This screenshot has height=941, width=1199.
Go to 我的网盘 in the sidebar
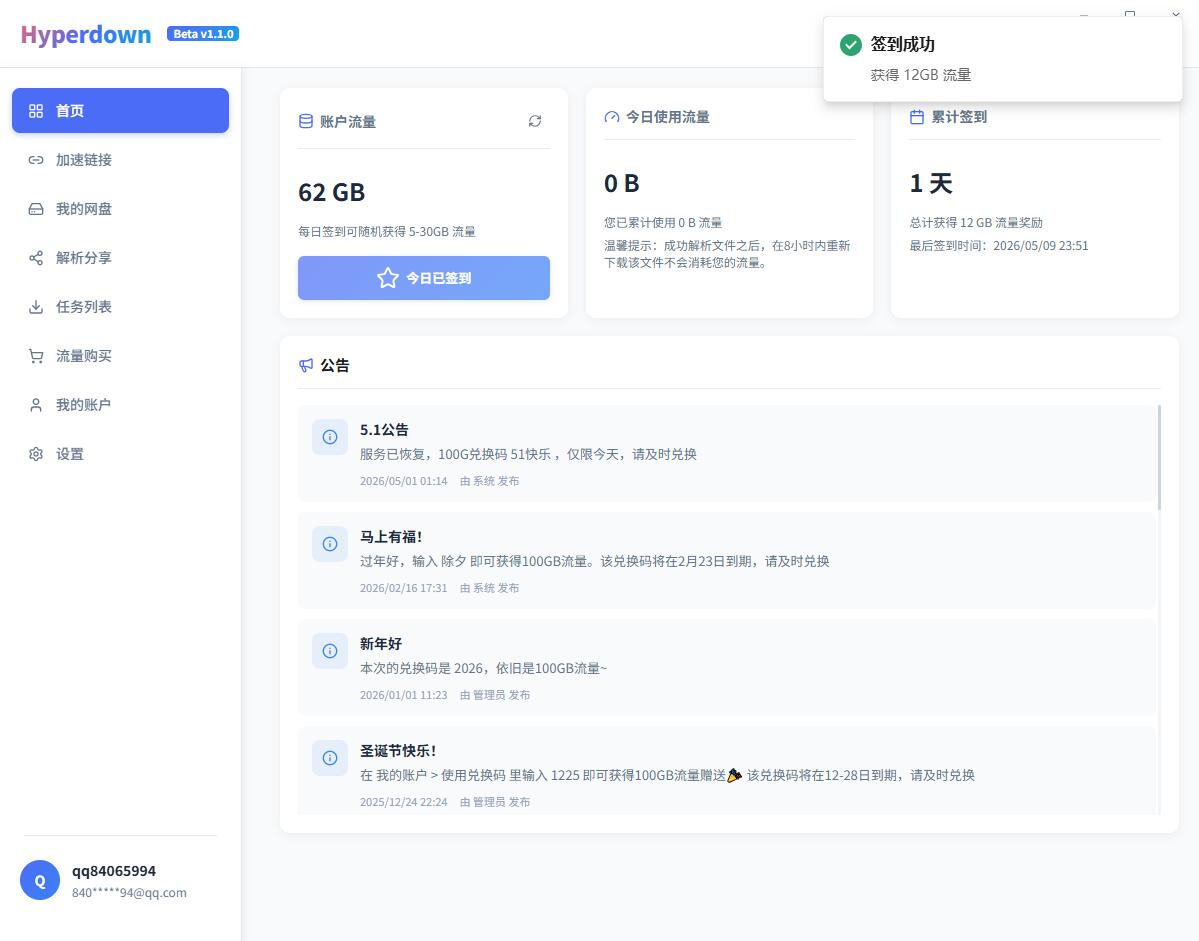[120, 209]
